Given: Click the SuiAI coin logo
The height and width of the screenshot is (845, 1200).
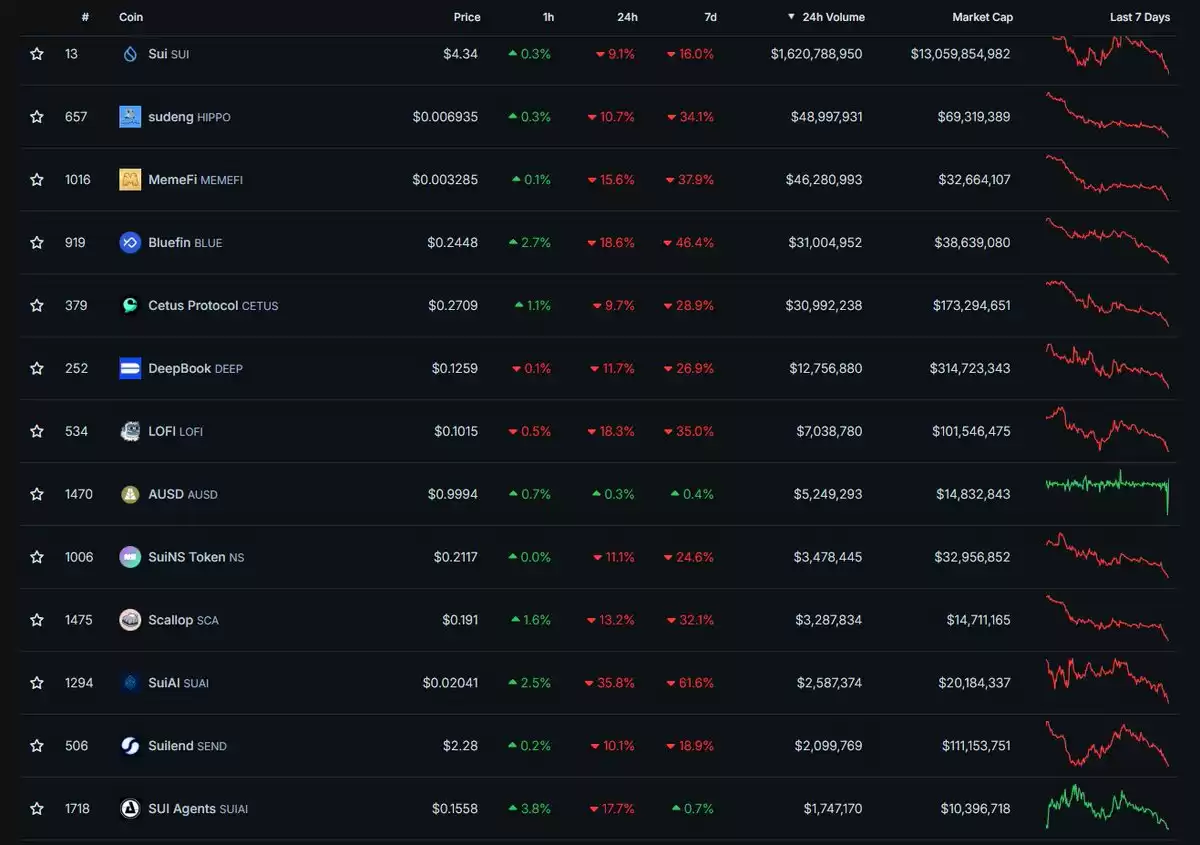Looking at the screenshot, I should (x=130, y=683).
